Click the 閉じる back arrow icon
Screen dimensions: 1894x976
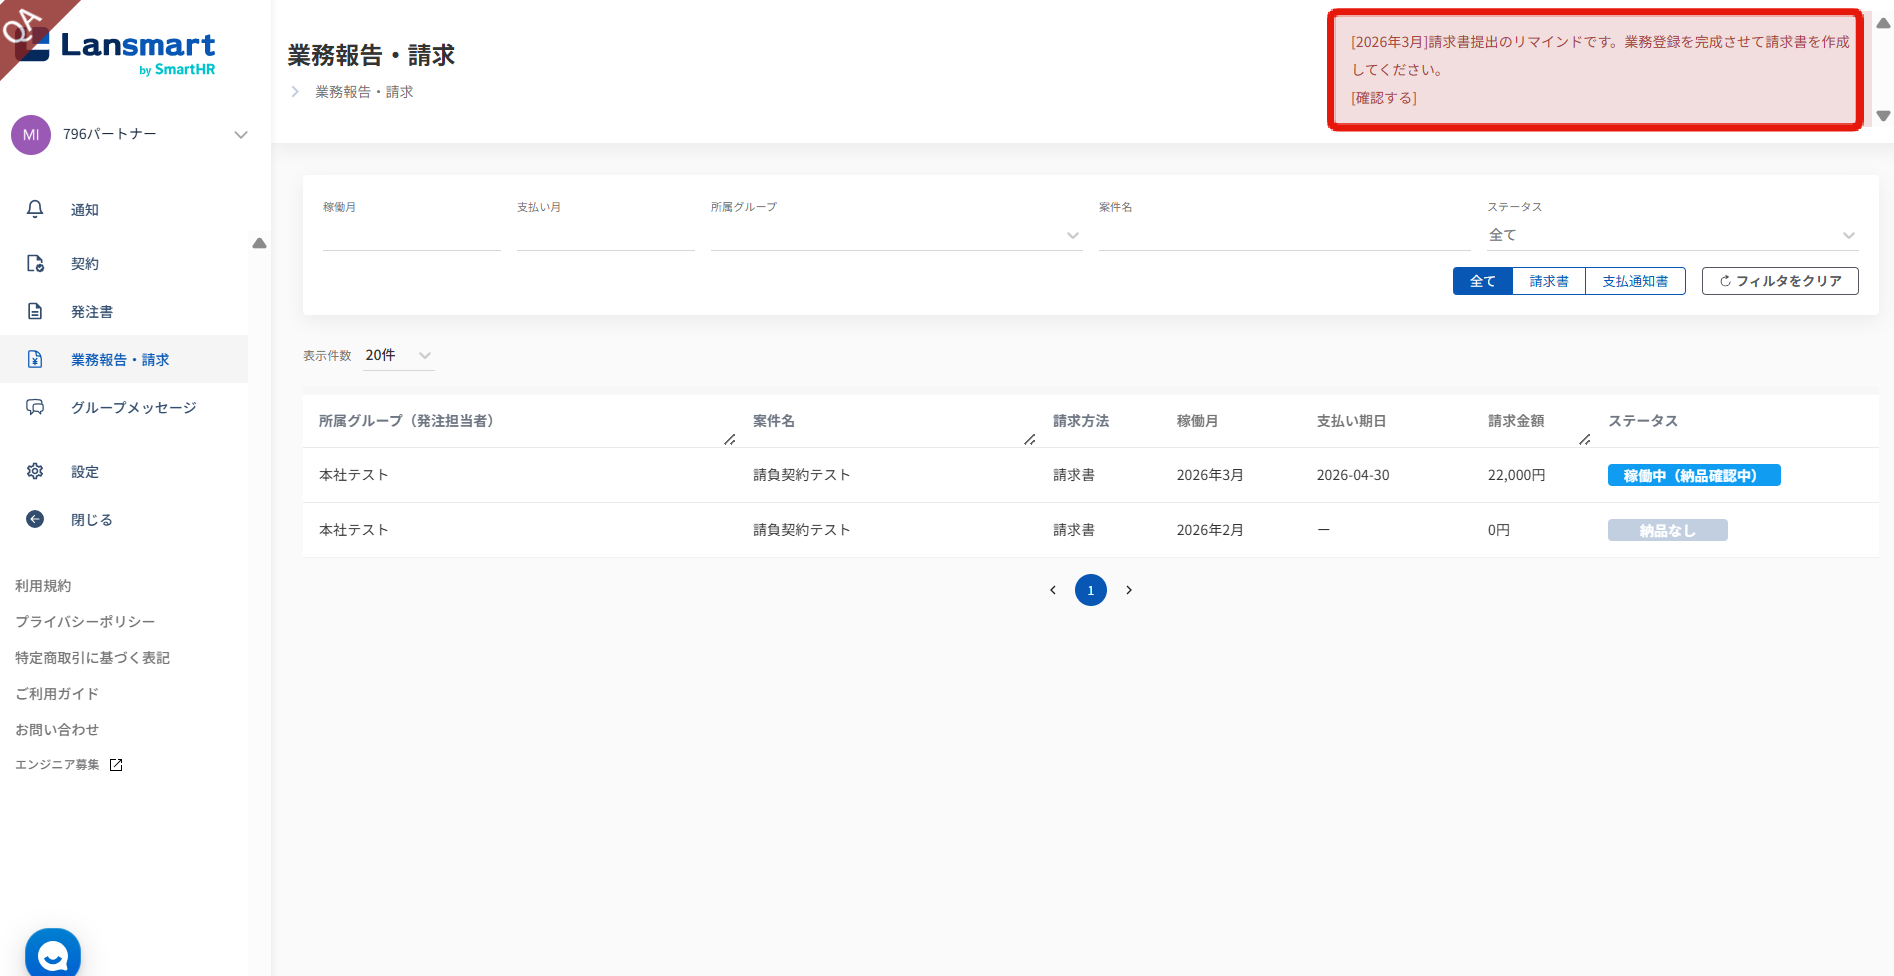pyautogui.click(x=35, y=519)
